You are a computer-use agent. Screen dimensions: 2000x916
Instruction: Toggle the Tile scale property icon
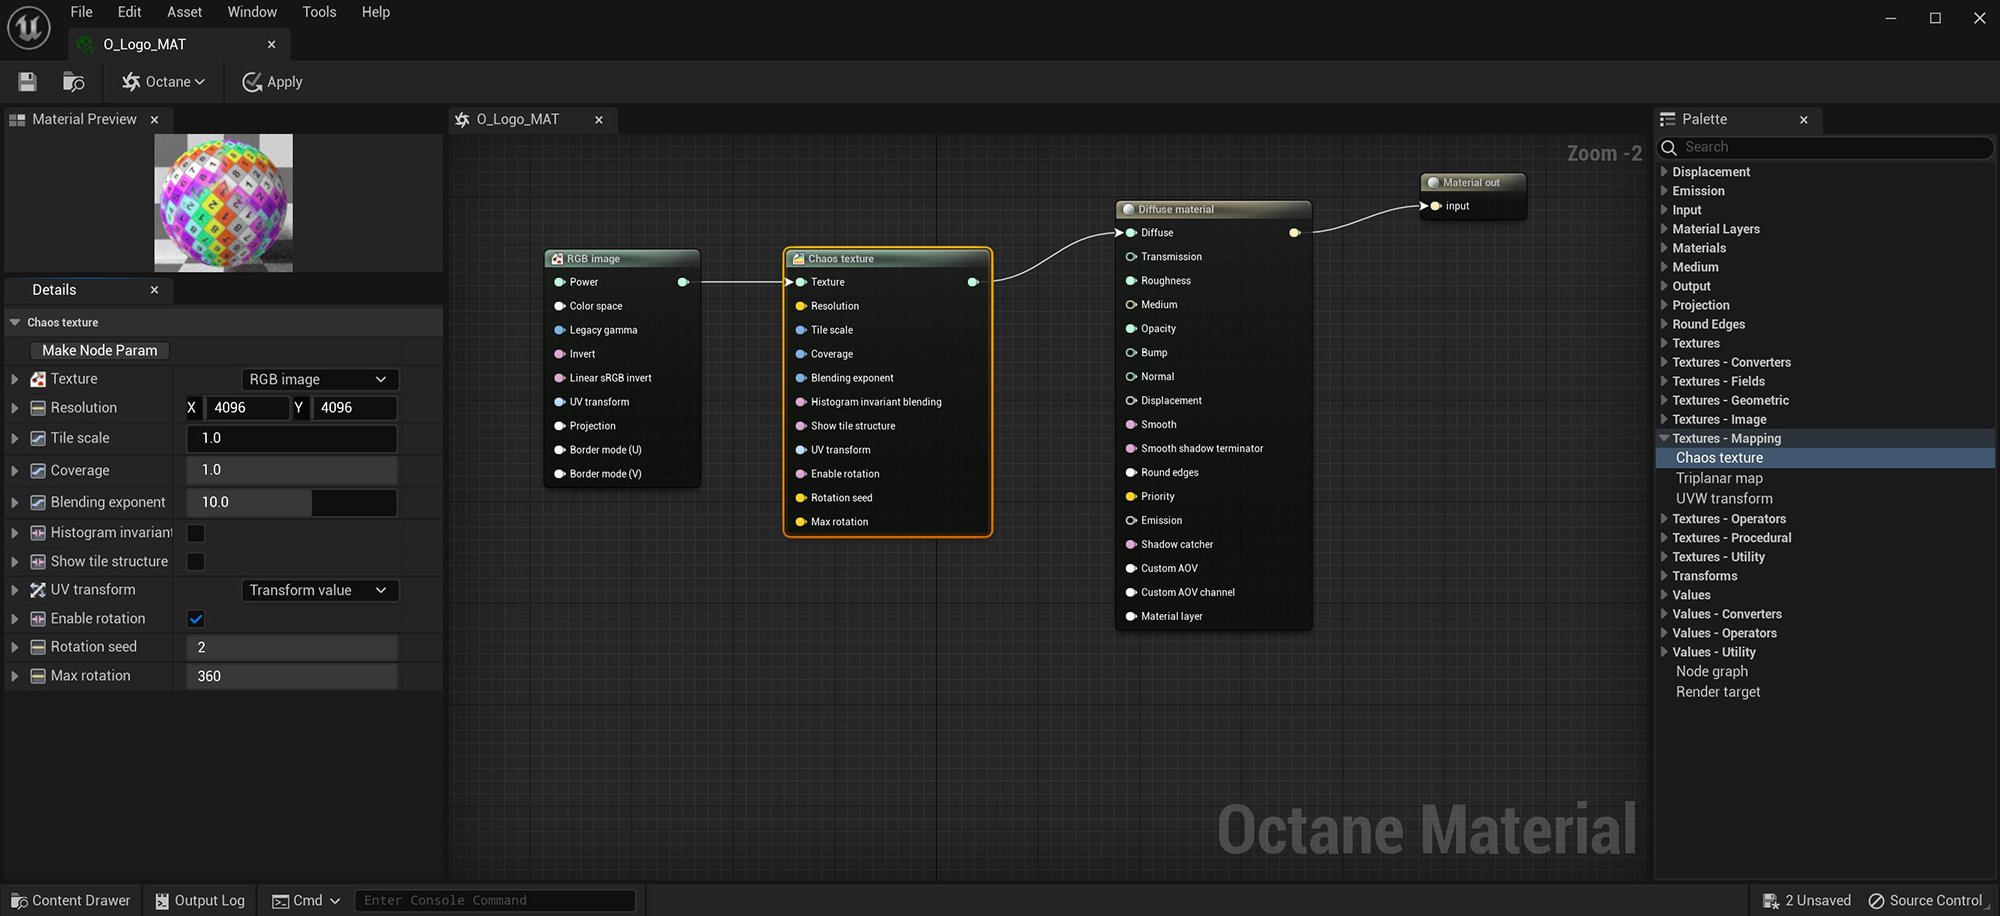[x=38, y=438]
